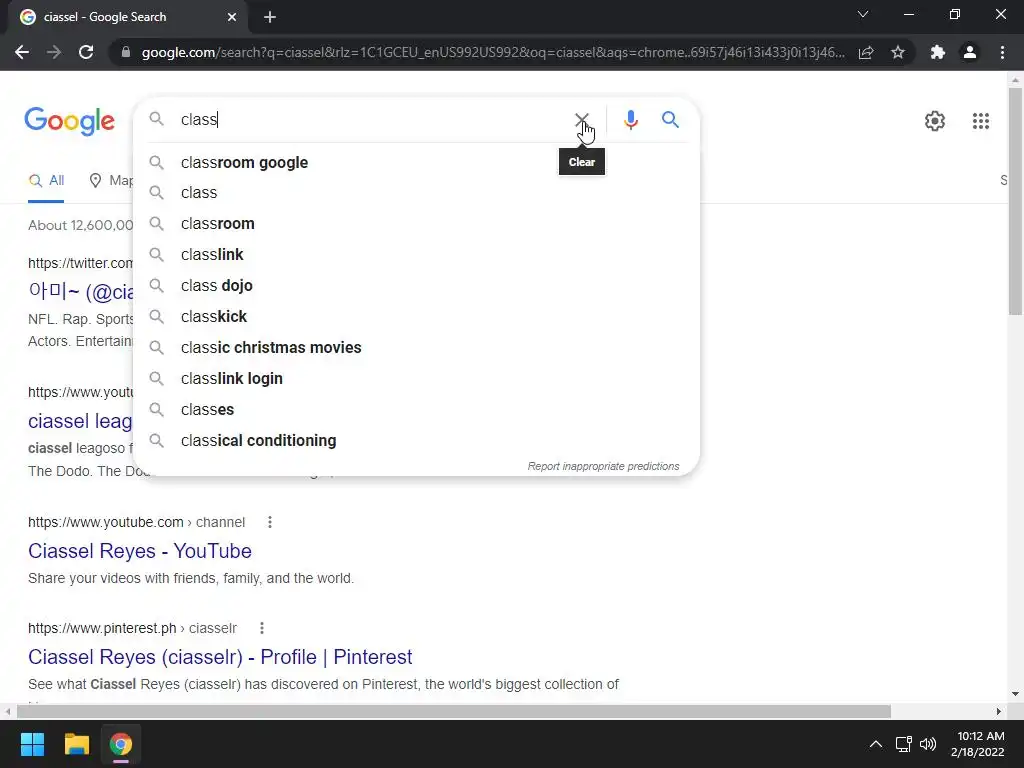
Task: Reload the current page
Action: pos(86,52)
